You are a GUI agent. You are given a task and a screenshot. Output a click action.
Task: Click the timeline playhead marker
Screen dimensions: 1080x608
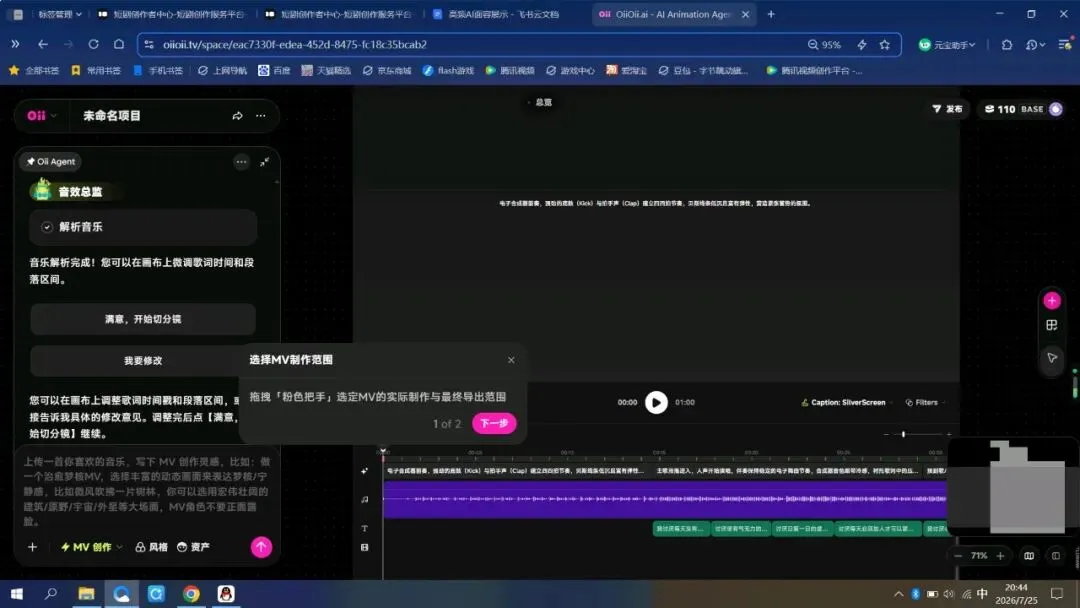click(383, 452)
